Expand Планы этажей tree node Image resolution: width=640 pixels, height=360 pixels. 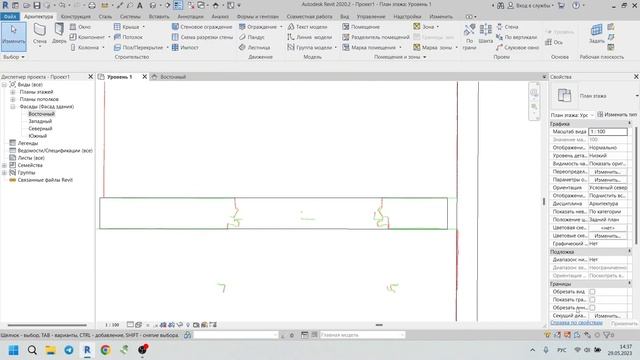[13, 92]
